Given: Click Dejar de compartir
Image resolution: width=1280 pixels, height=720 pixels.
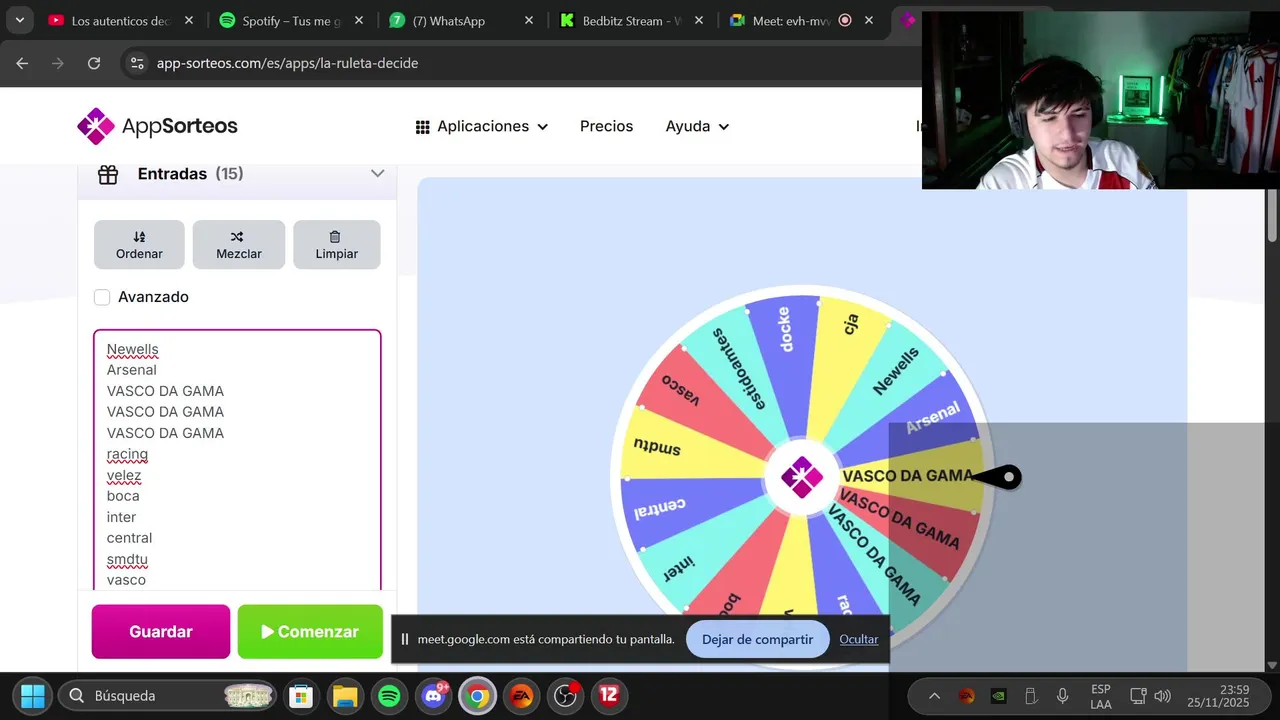Looking at the screenshot, I should pos(757,640).
